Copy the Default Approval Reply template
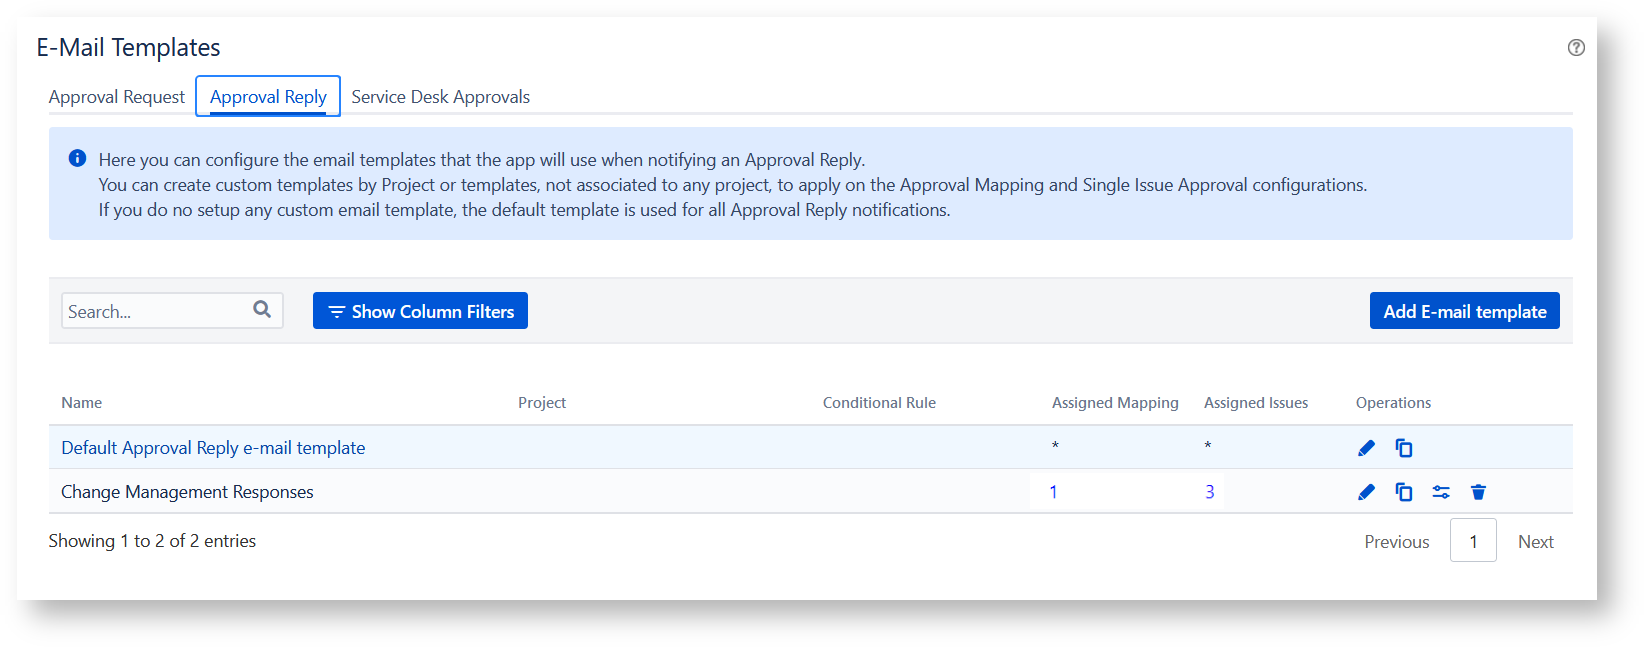 point(1404,448)
